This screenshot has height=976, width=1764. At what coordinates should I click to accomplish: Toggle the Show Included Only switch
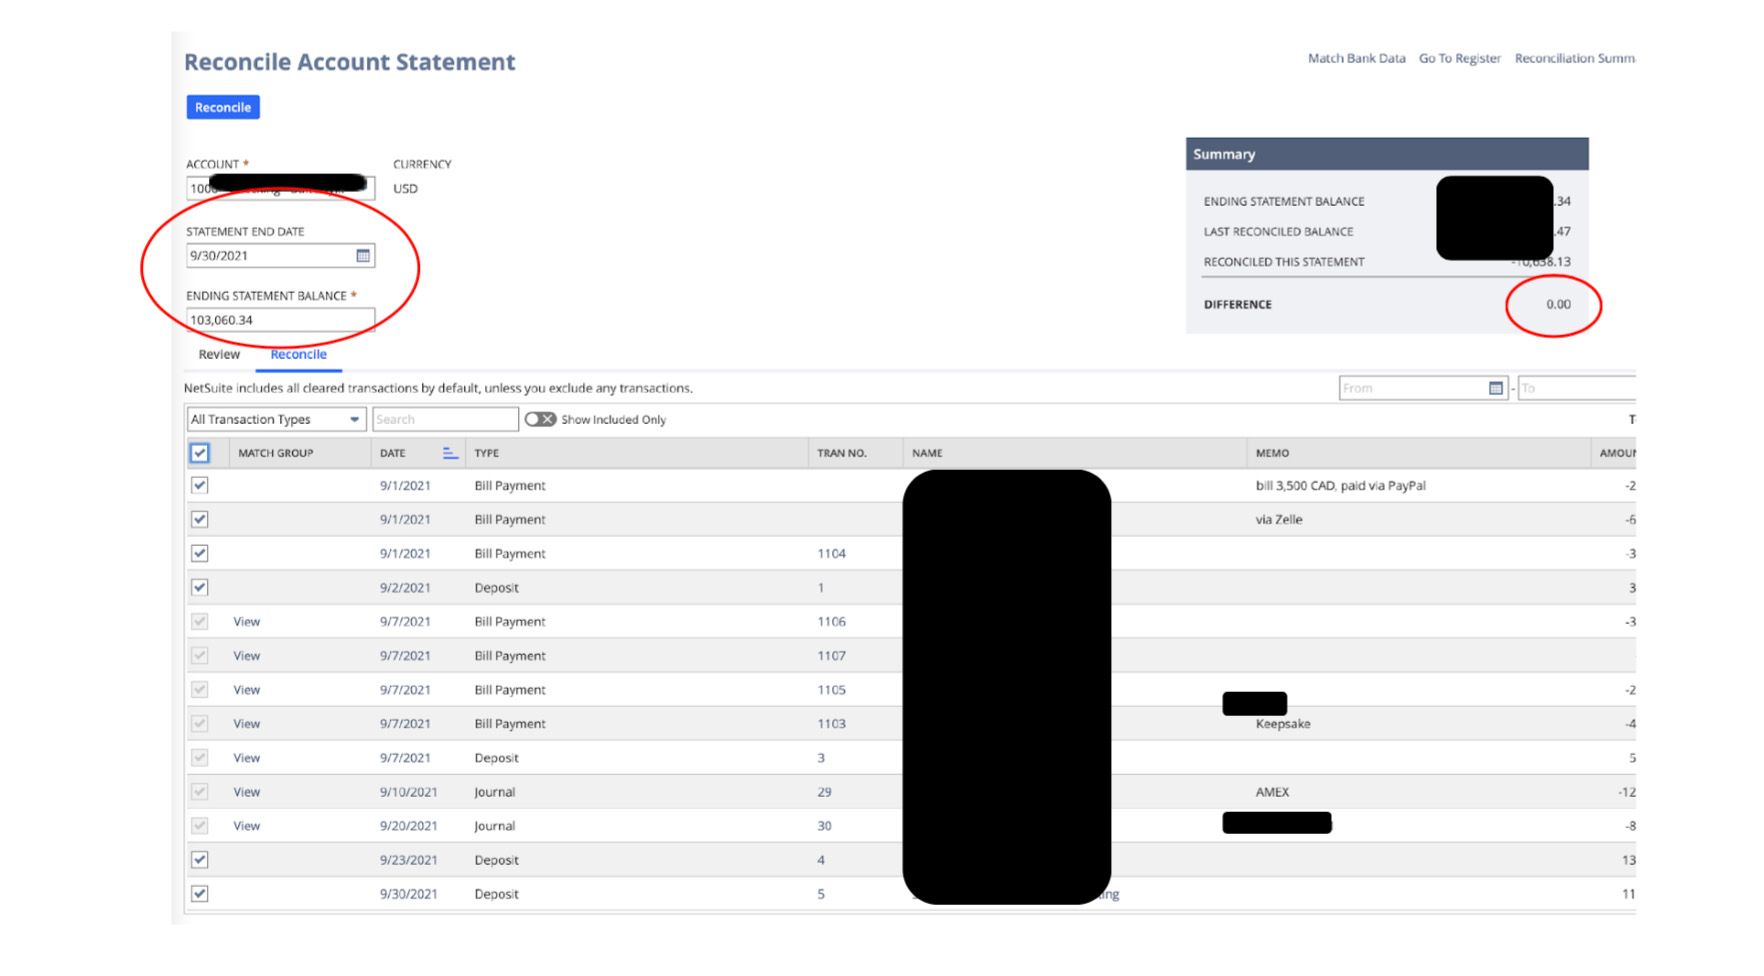pos(539,419)
